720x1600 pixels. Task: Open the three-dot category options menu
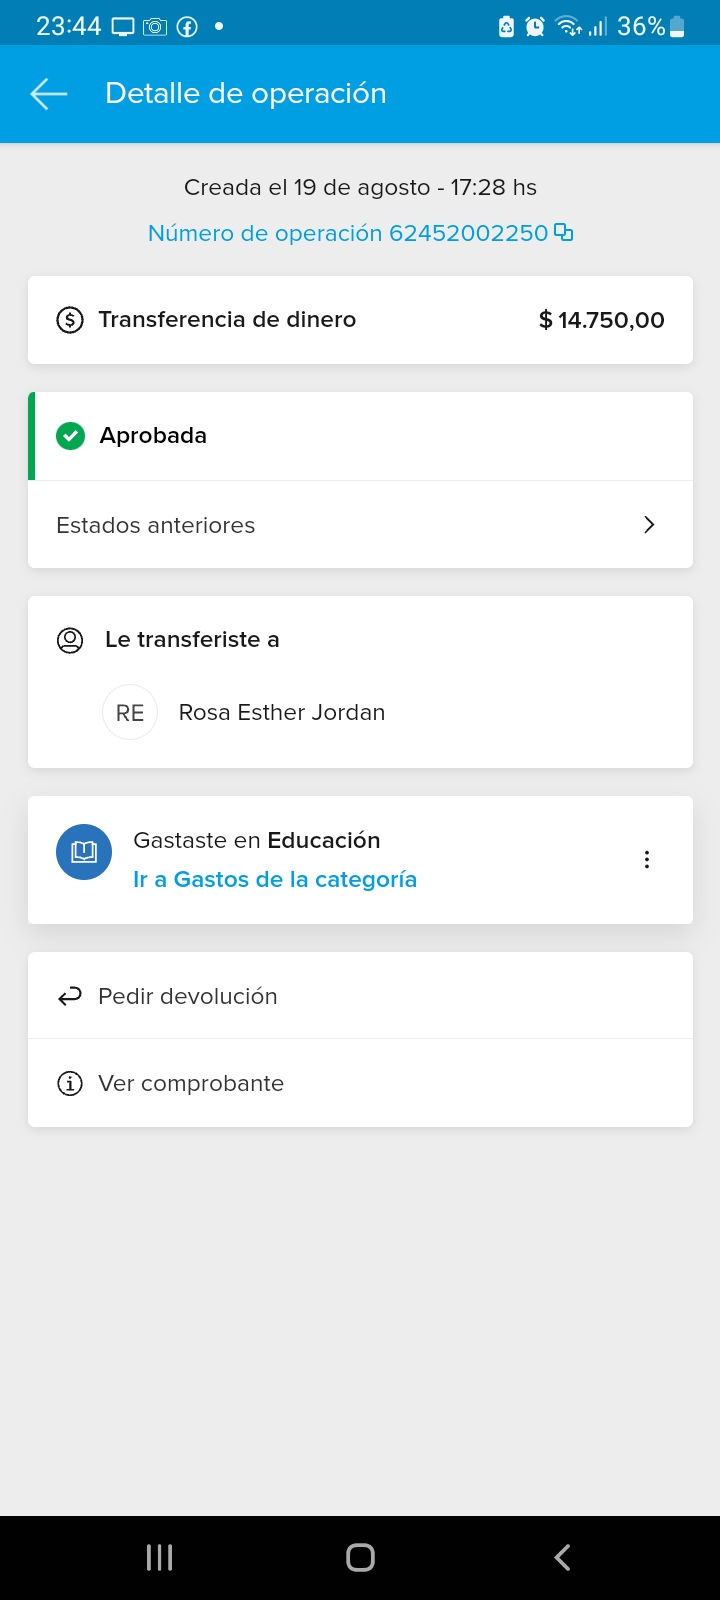click(647, 860)
